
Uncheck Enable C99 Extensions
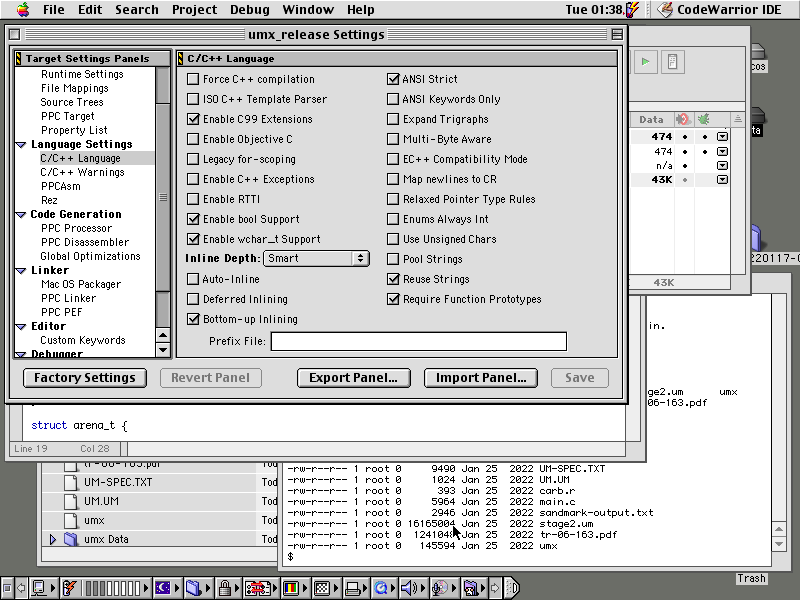pyautogui.click(x=193, y=119)
